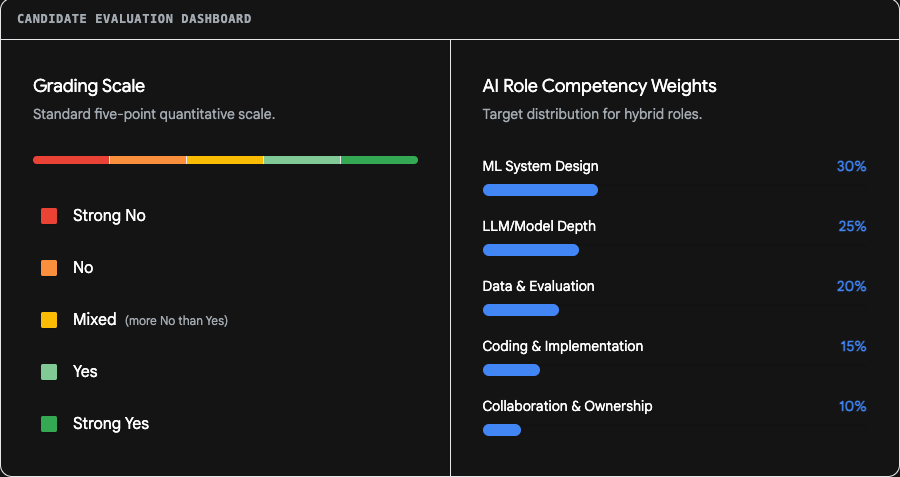
Task: Click the AI Role Competency Weights heading
Action: tap(599, 86)
